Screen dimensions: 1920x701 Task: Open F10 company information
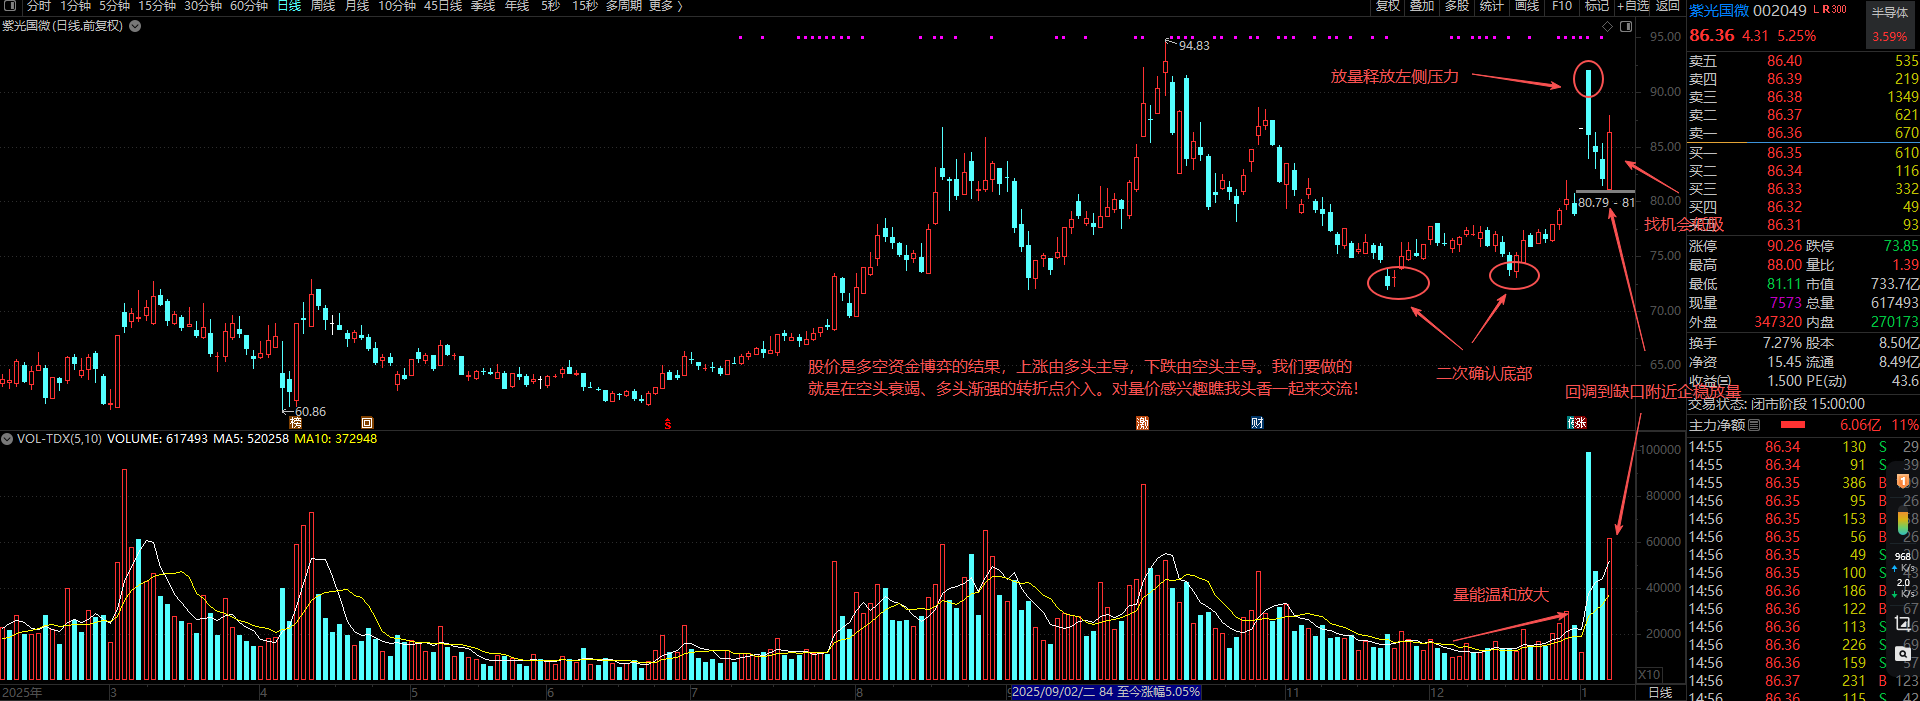[1562, 6]
